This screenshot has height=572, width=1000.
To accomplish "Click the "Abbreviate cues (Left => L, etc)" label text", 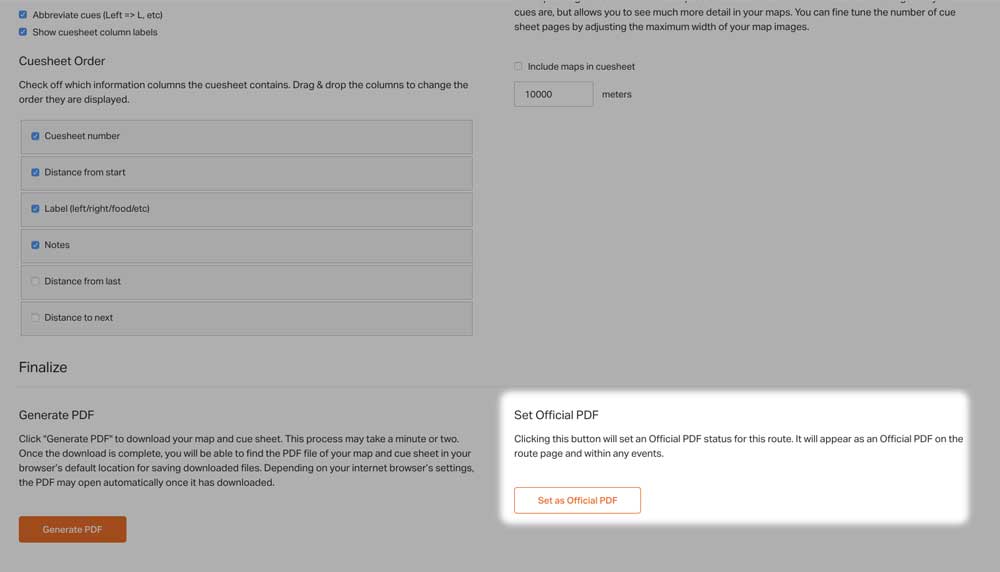I will point(98,15).
